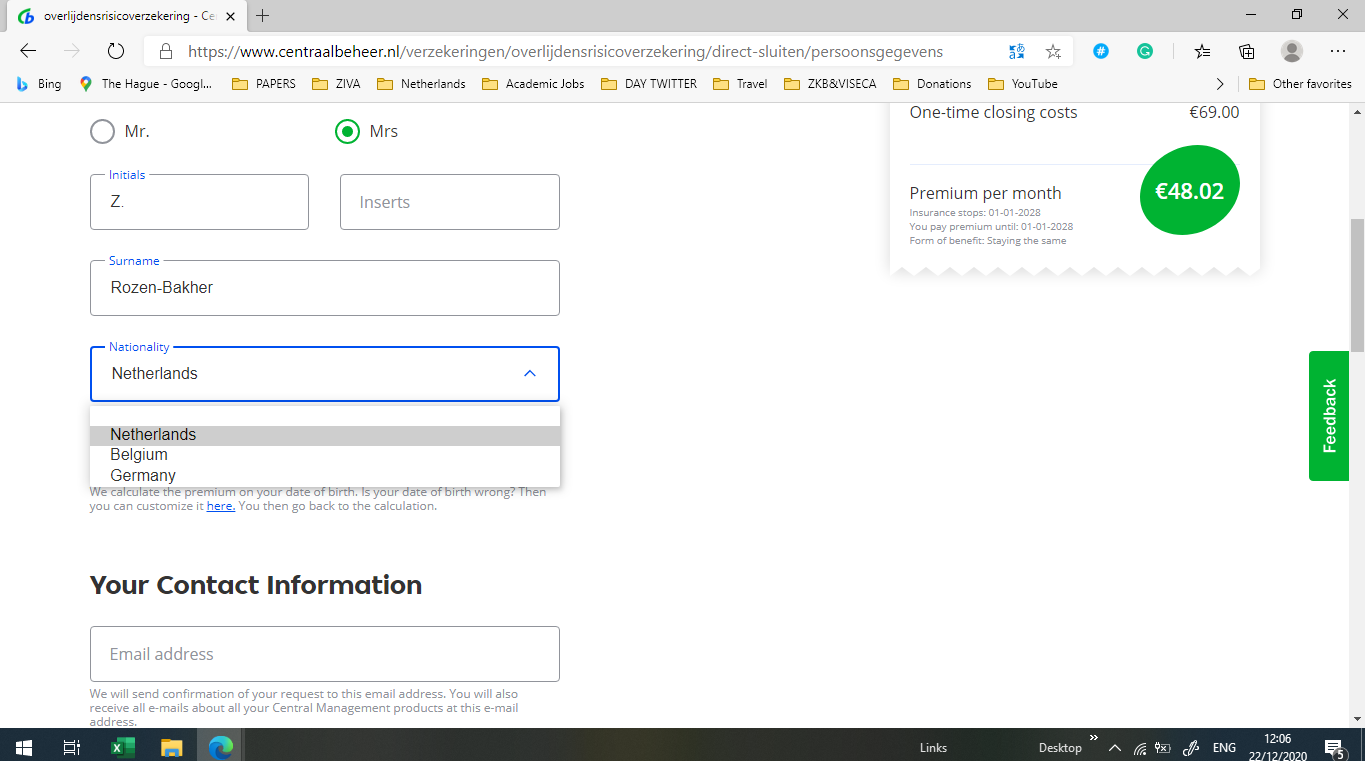Open a new browser tab
The height and width of the screenshot is (761, 1365).
point(263,16)
